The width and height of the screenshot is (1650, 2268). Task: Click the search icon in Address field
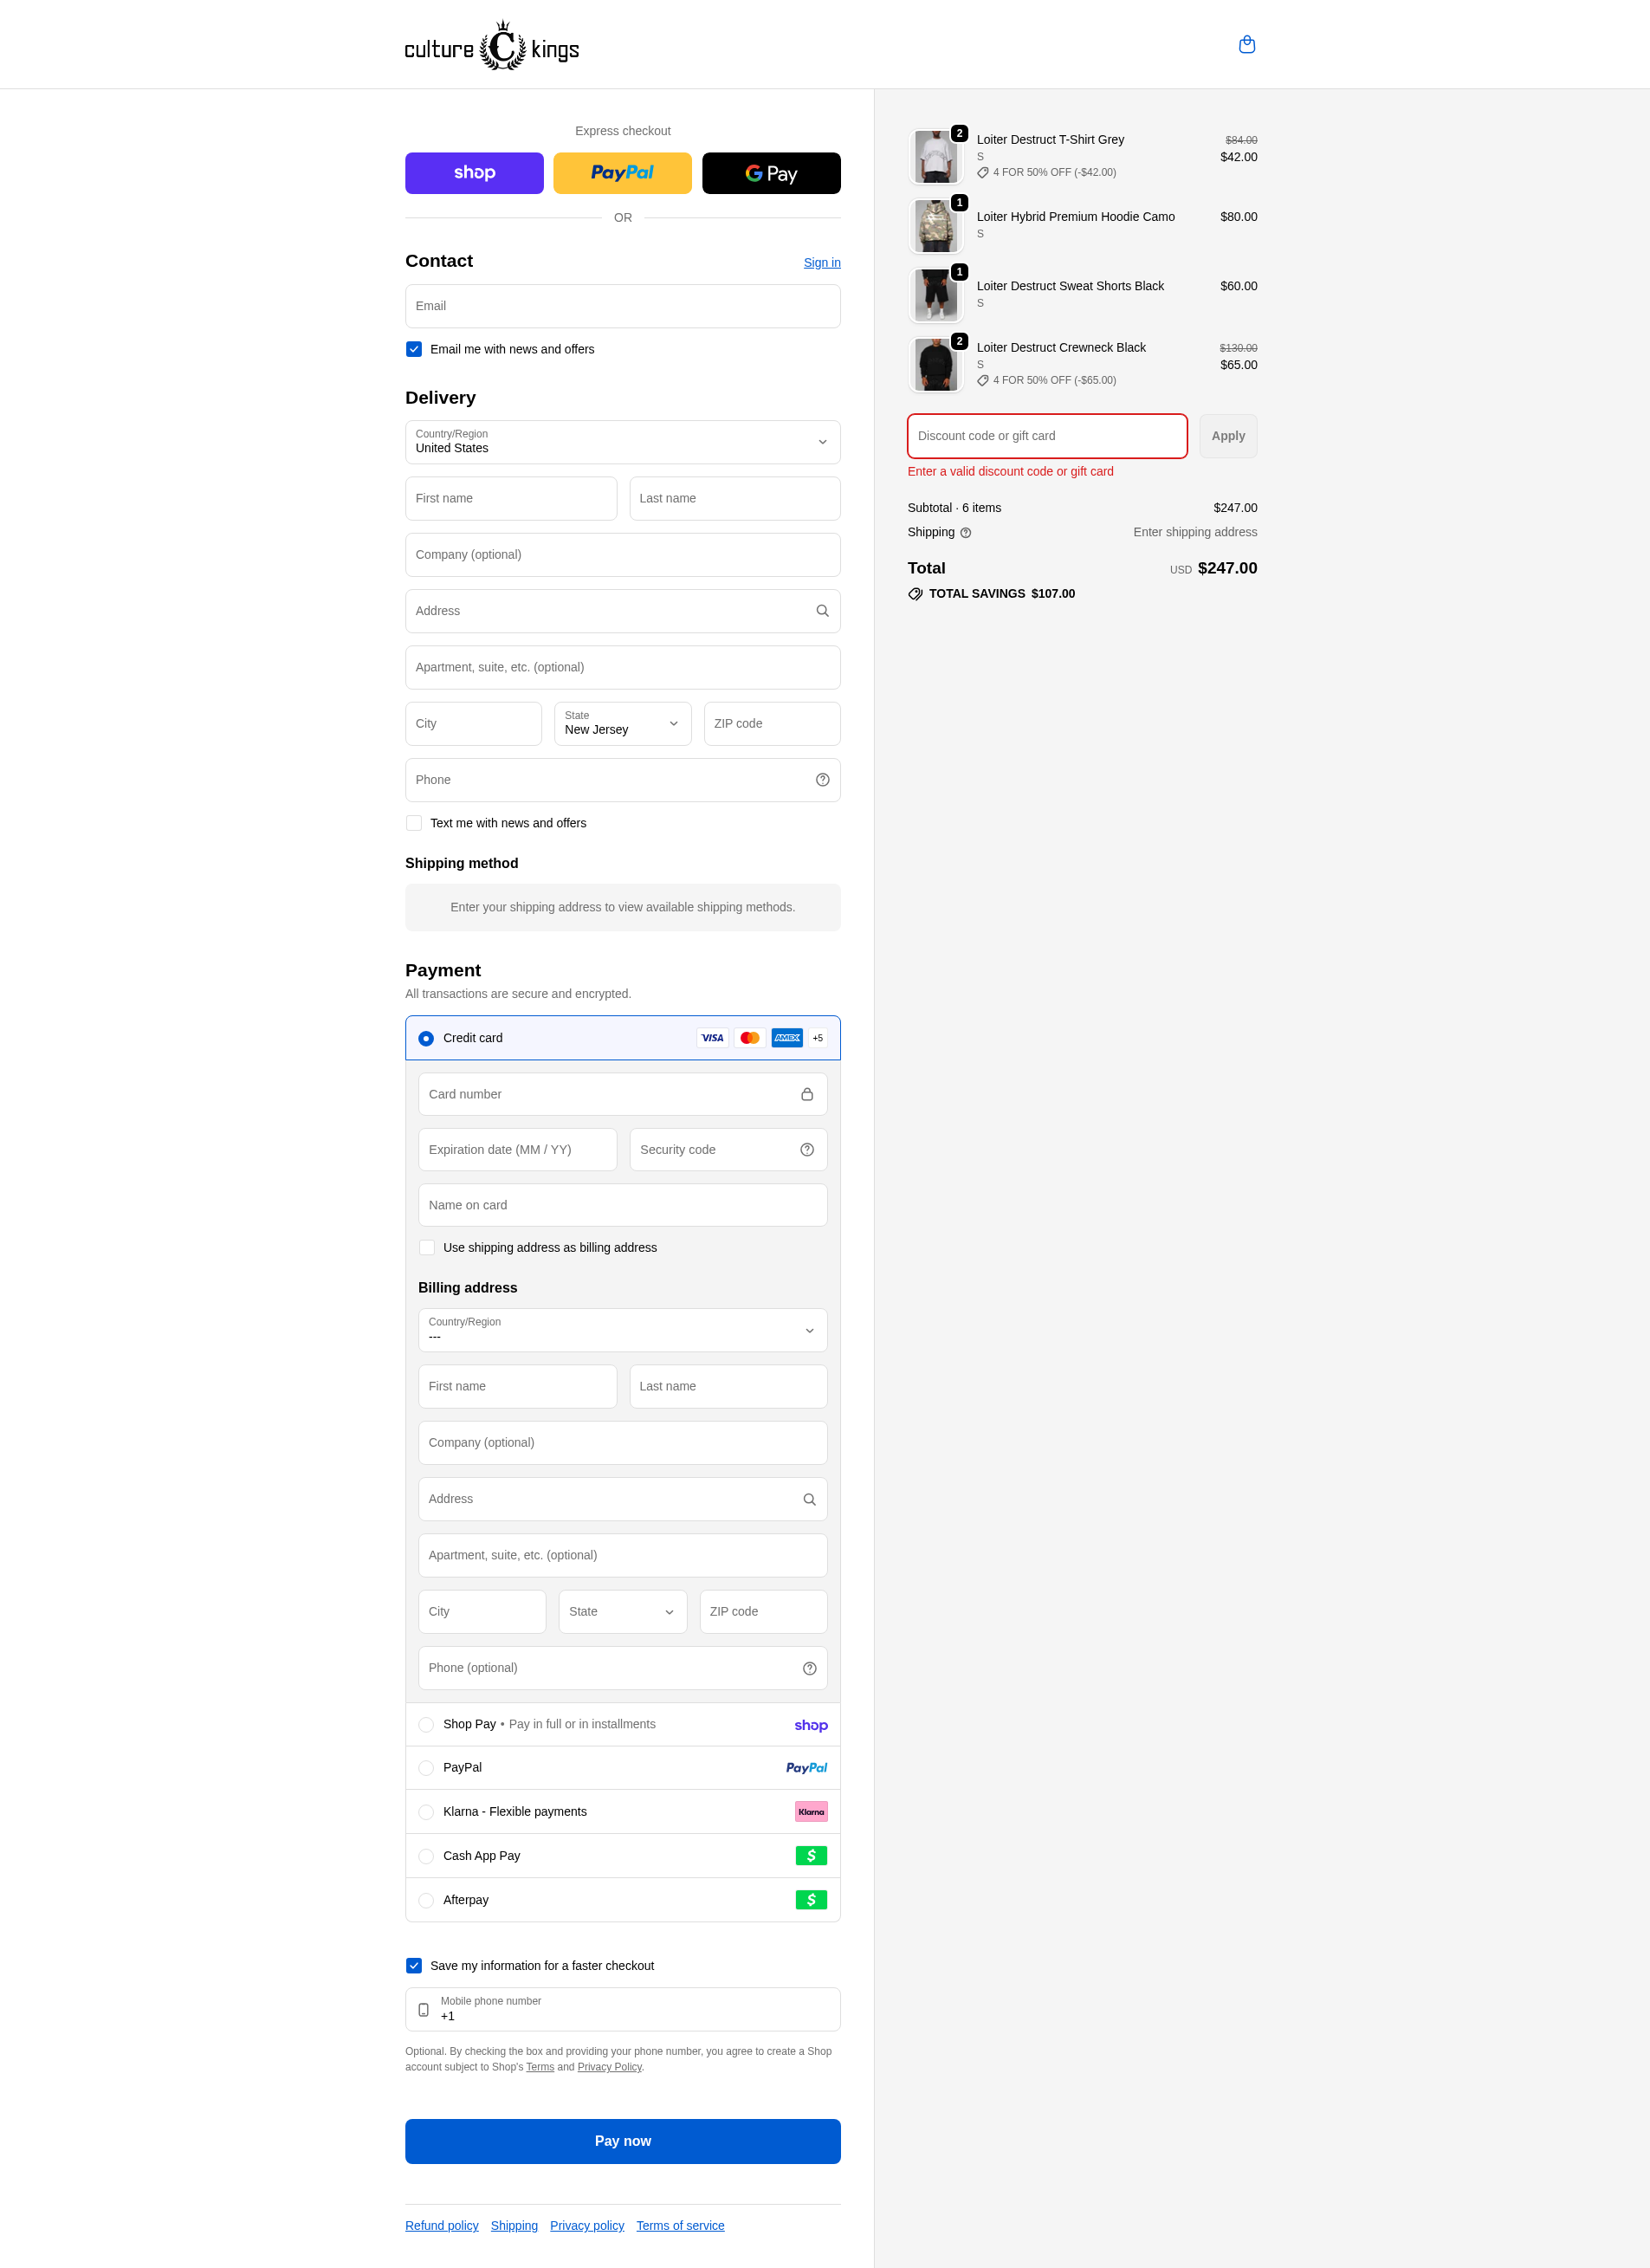822,610
